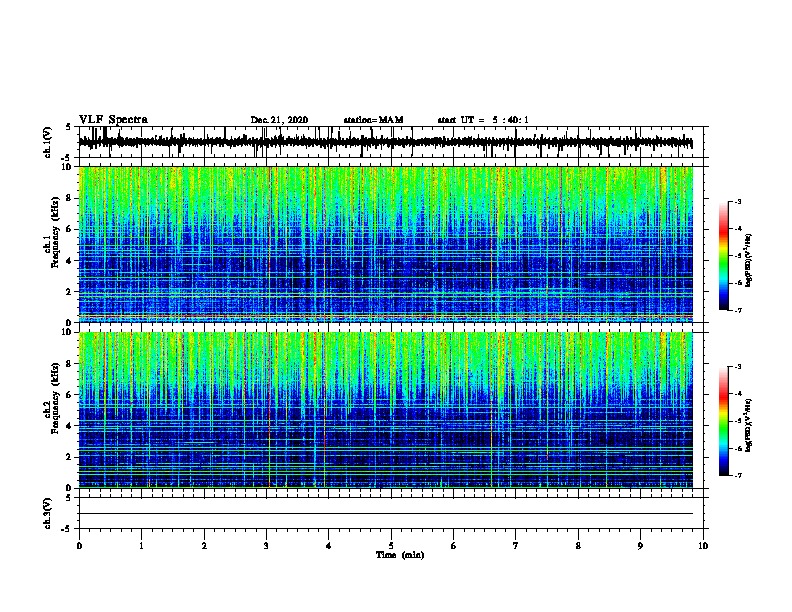The width and height of the screenshot is (792, 612).
Task: Click the ch.1 "Frequency (kHz)" axis label
Action: coord(56,231)
